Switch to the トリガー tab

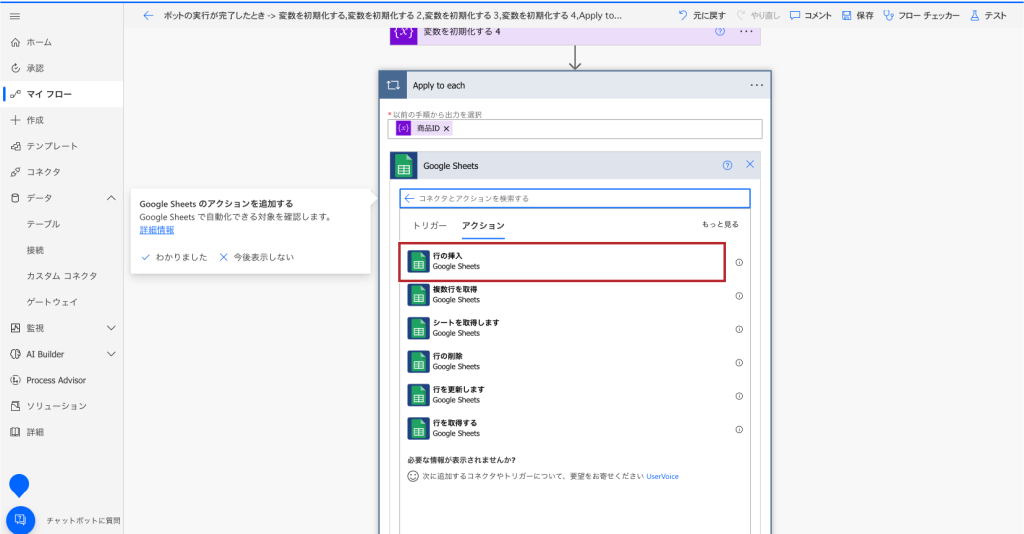pos(430,226)
